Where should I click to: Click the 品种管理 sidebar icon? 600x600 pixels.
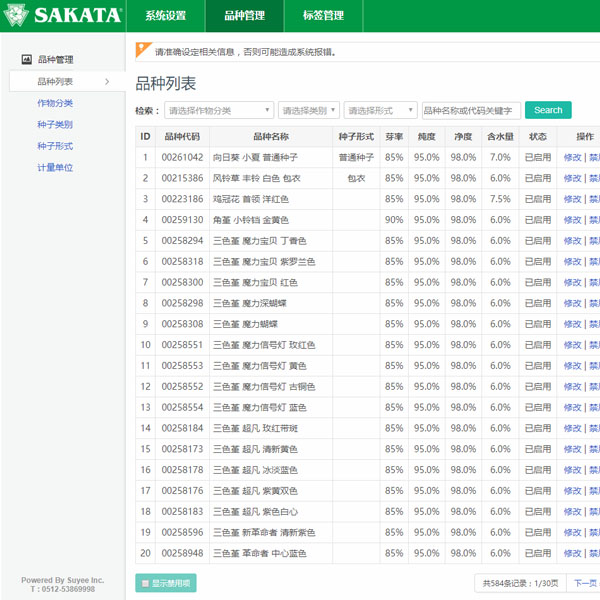[27, 60]
